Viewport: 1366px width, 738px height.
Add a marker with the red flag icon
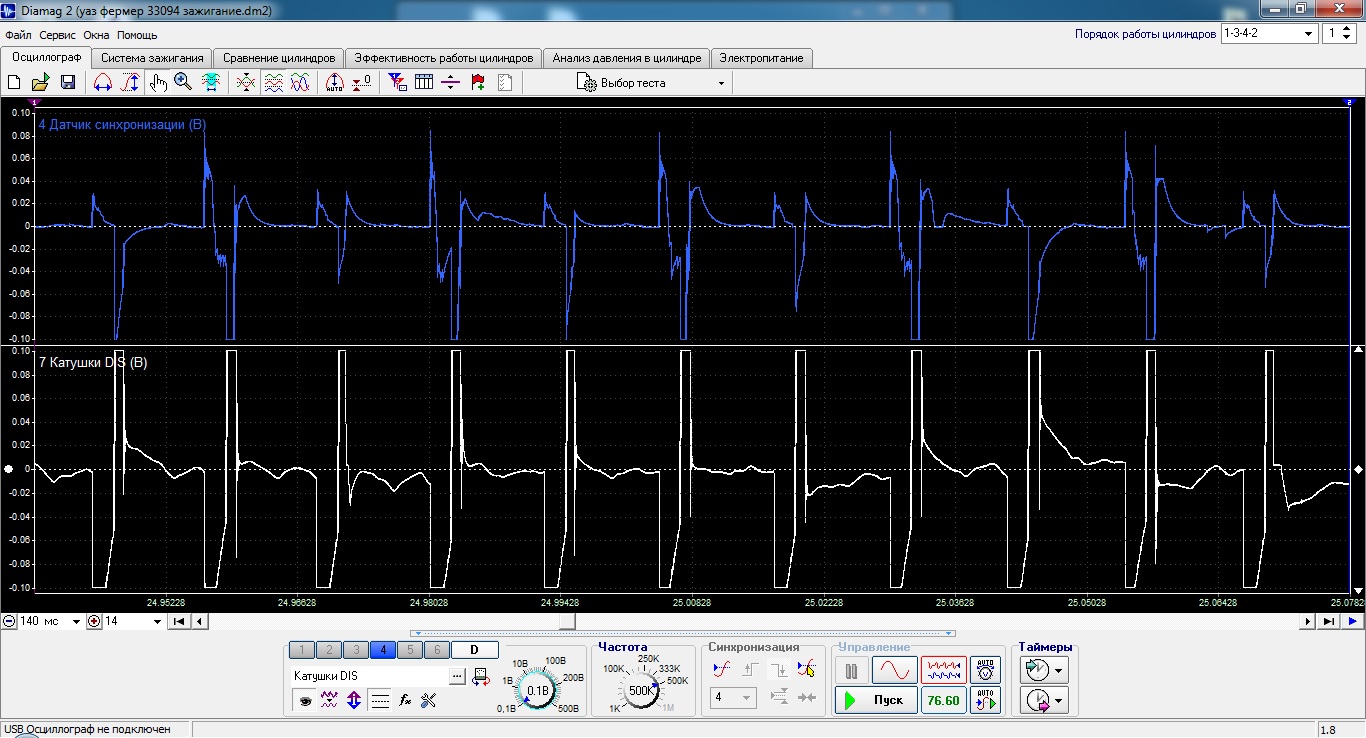pyautogui.click(x=477, y=83)
